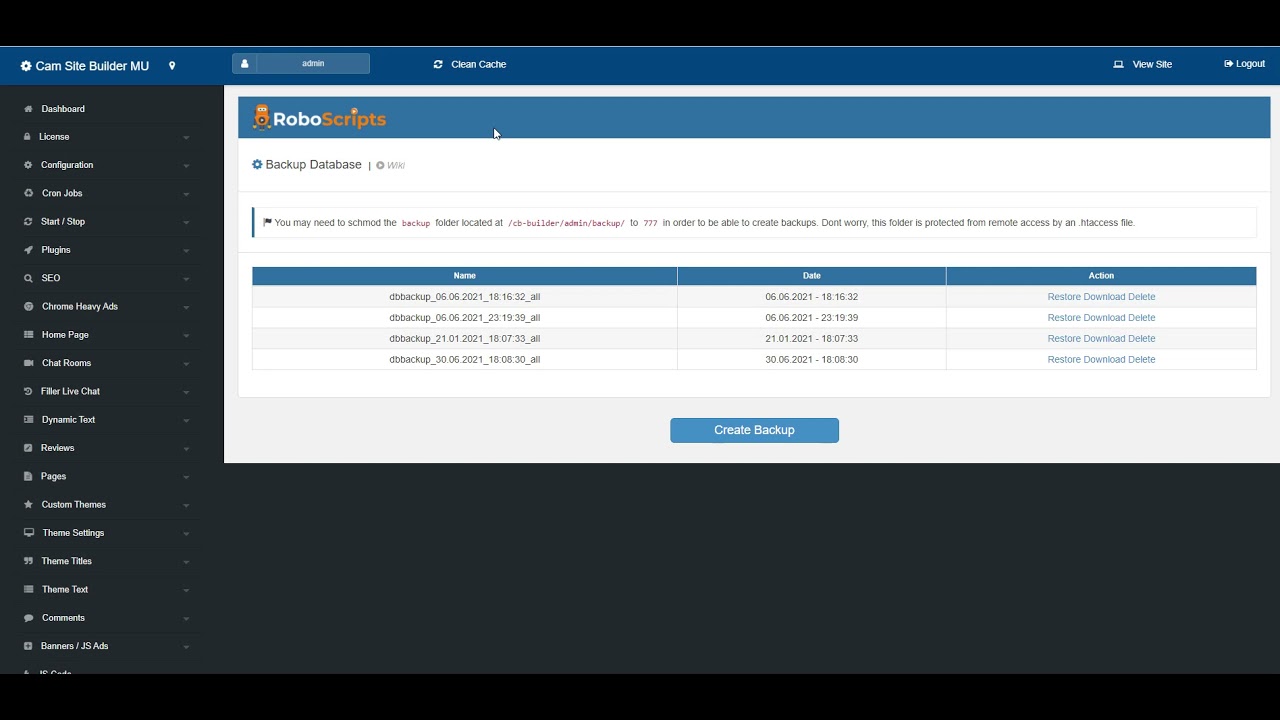Open the Theme Text menu
Image resolution: width=1280 pixels, height=720 pixels.
[x=64, y=590]
